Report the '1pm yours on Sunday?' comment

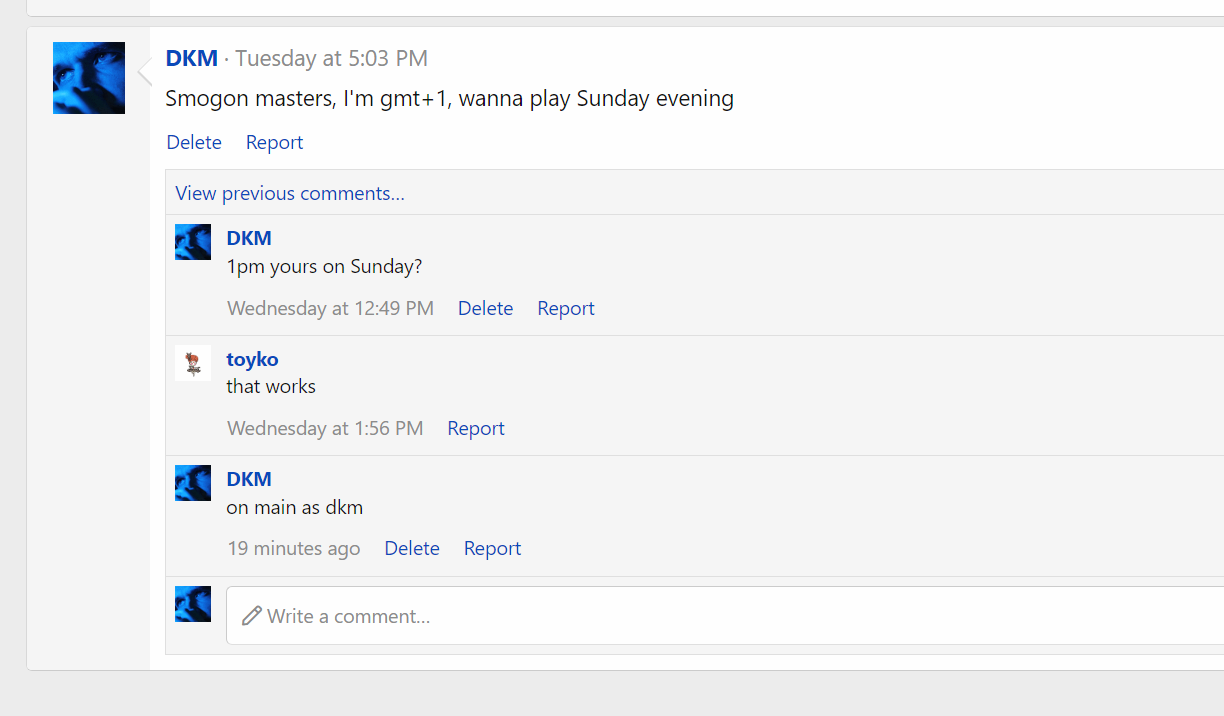coord(566,308)
